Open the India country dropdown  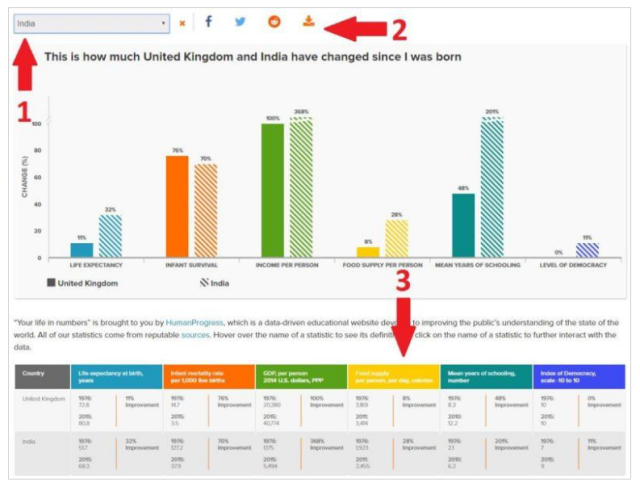tap(92, 23)
